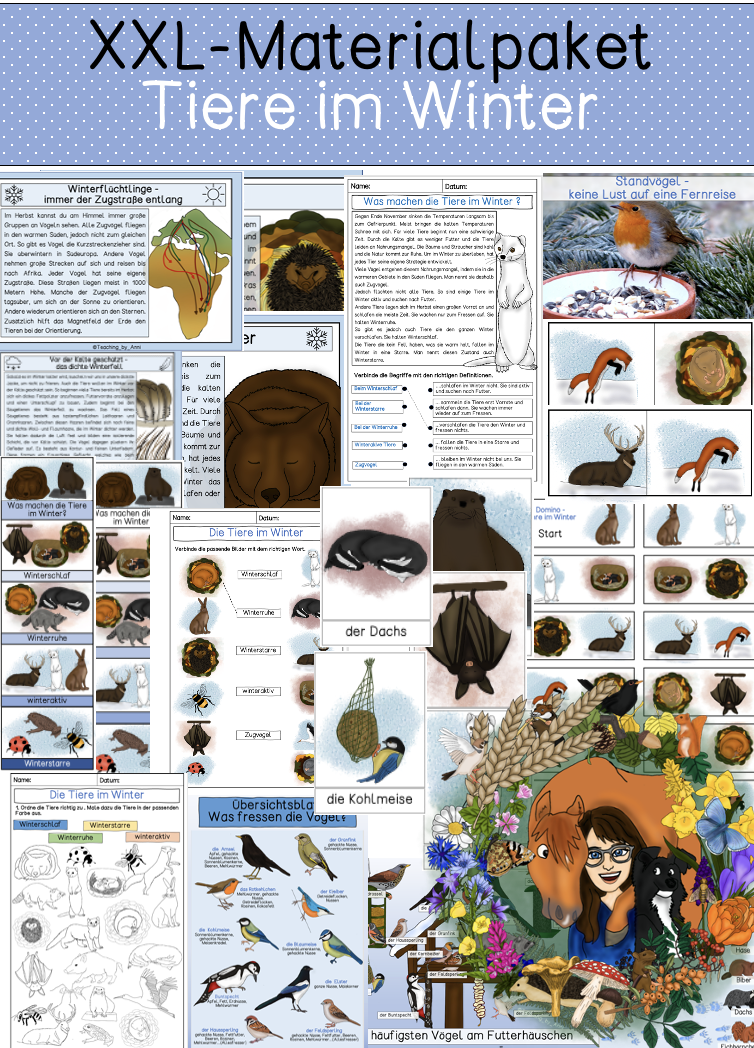
Task: Click the "die Kohlmeise" card label
Action: 370,799
